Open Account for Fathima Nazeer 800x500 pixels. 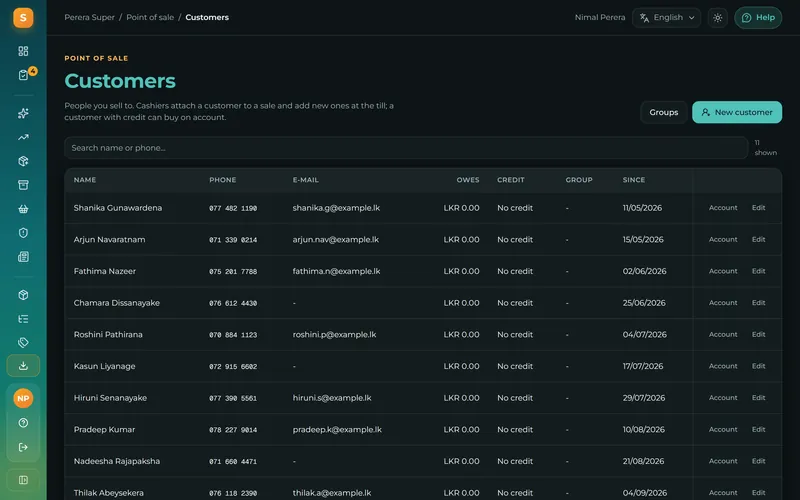[723, 271]
